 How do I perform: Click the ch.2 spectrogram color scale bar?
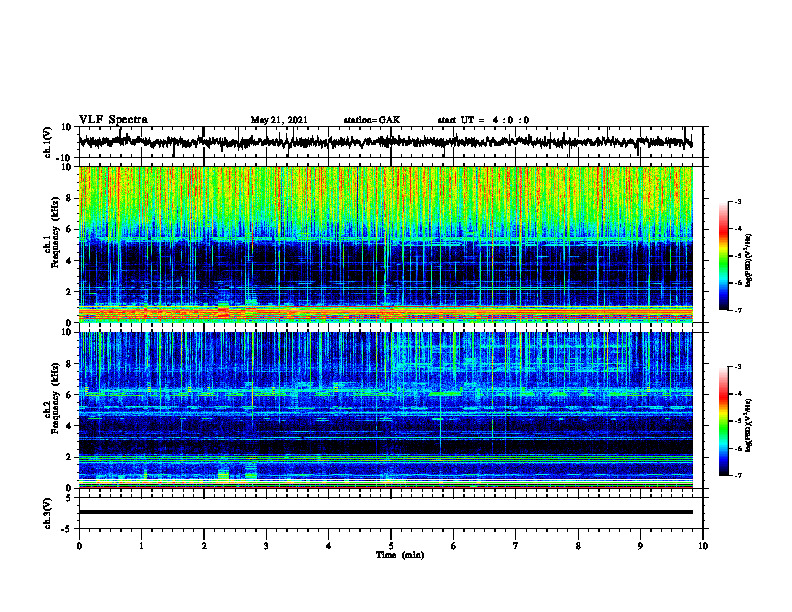[724, 421]
